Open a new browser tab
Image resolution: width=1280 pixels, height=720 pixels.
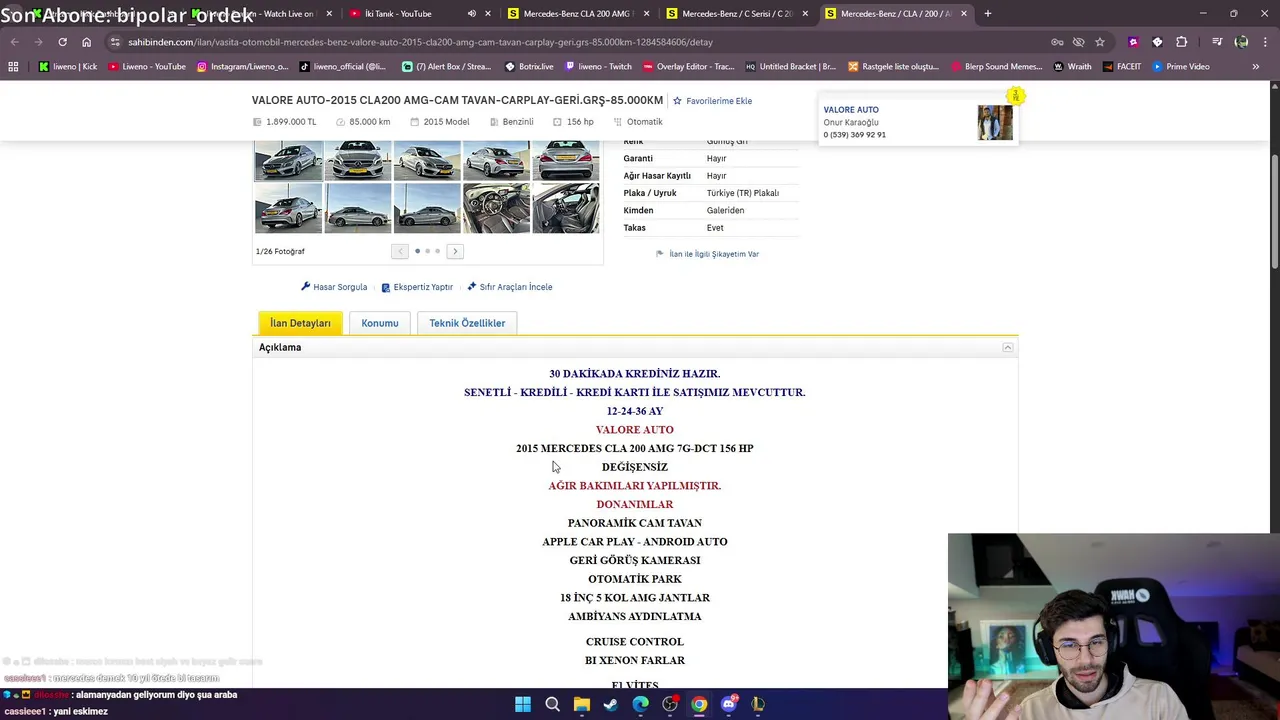tap(988, 14)
